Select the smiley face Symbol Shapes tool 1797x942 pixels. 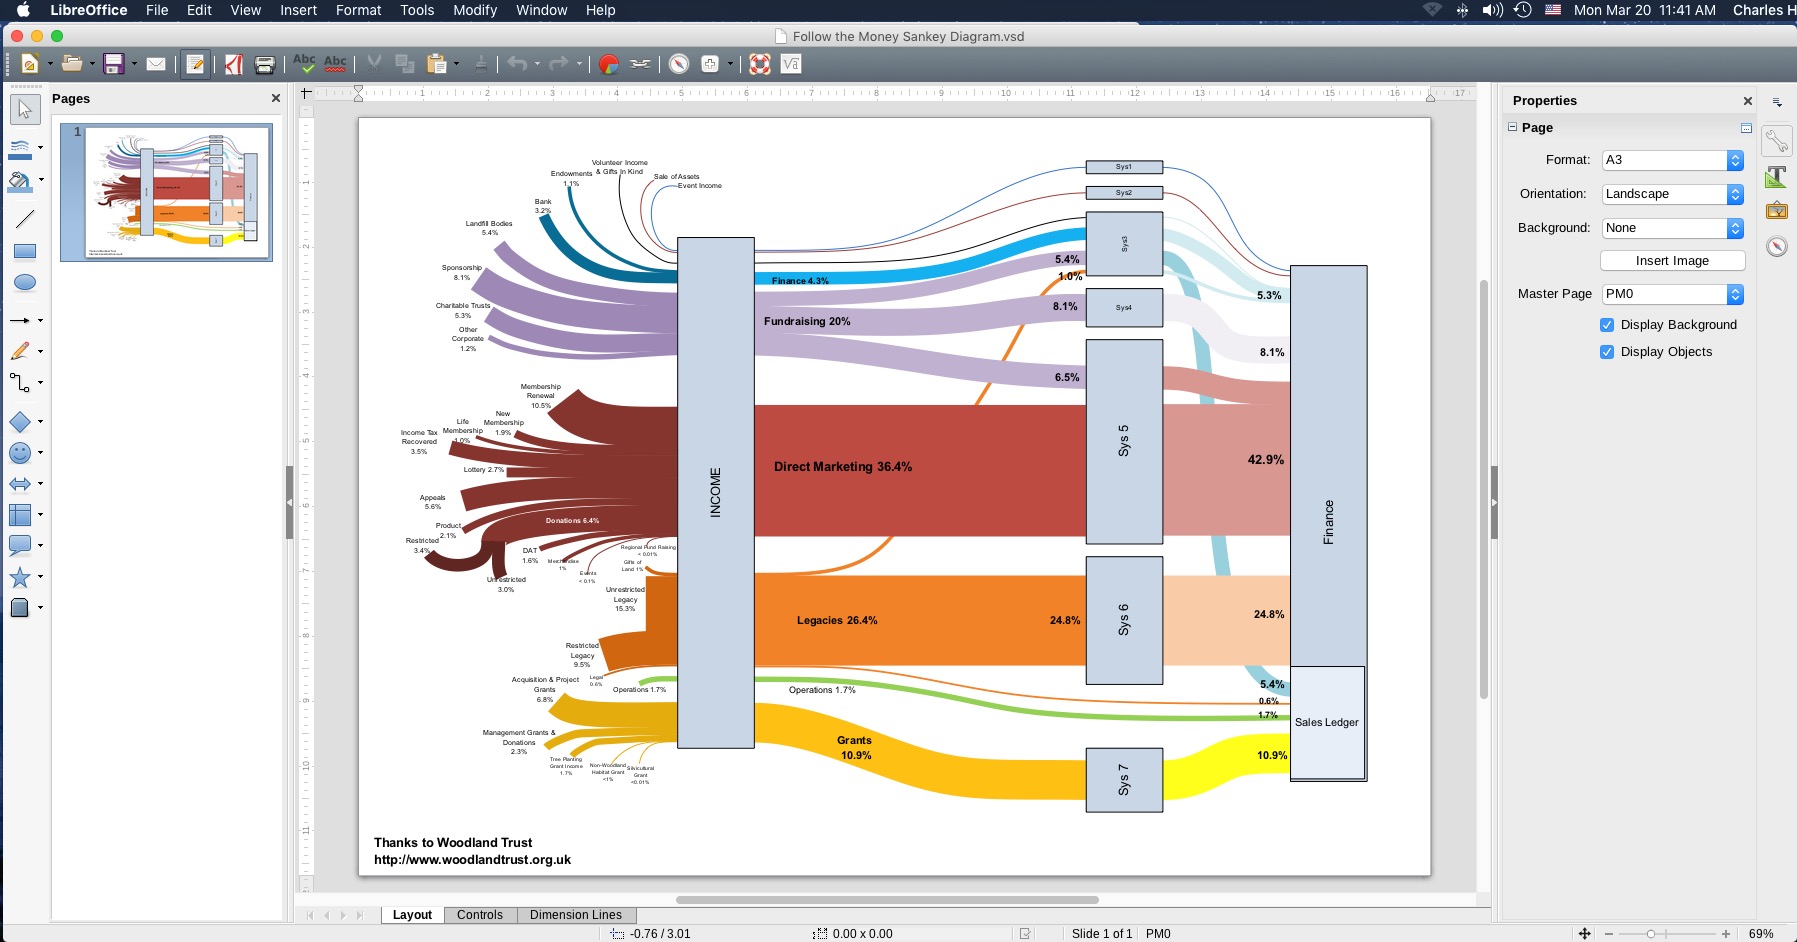20,453
